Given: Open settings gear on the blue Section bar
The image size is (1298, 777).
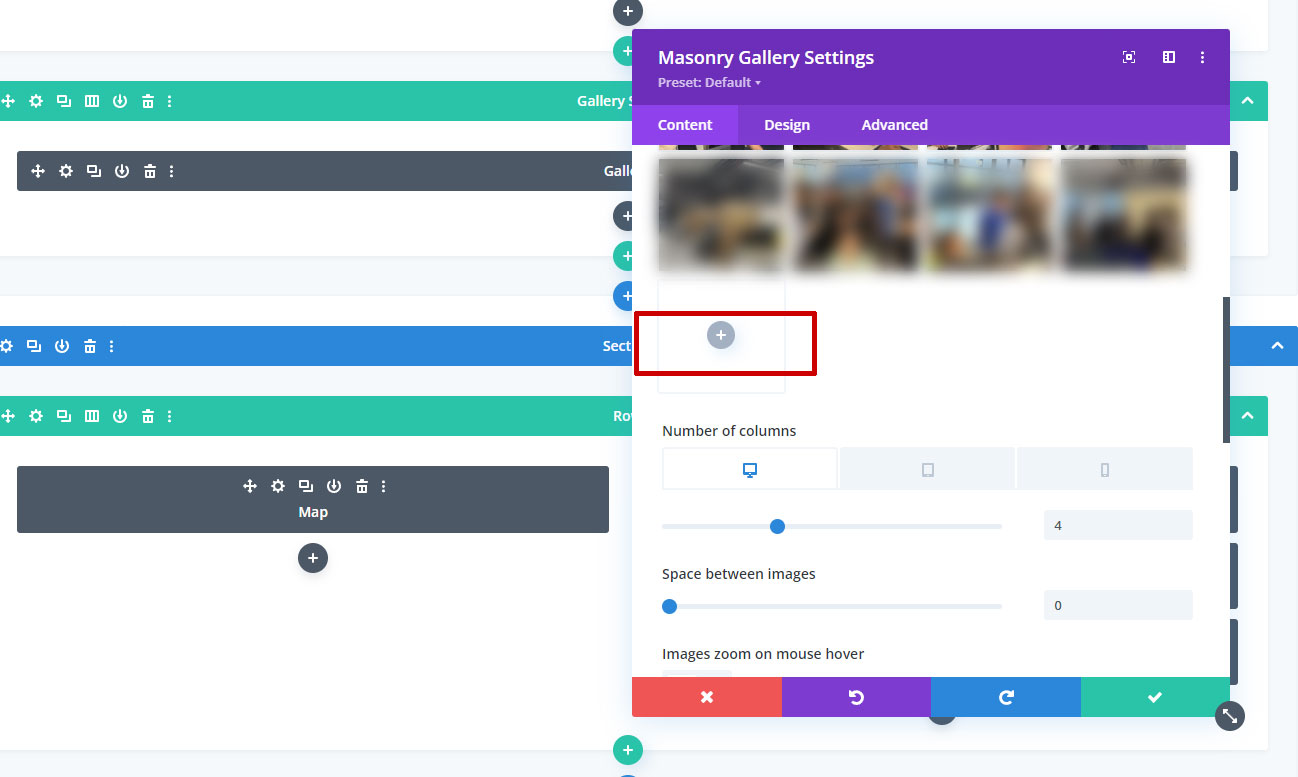Looking at the screenshot, I should [x=6, y=346].
